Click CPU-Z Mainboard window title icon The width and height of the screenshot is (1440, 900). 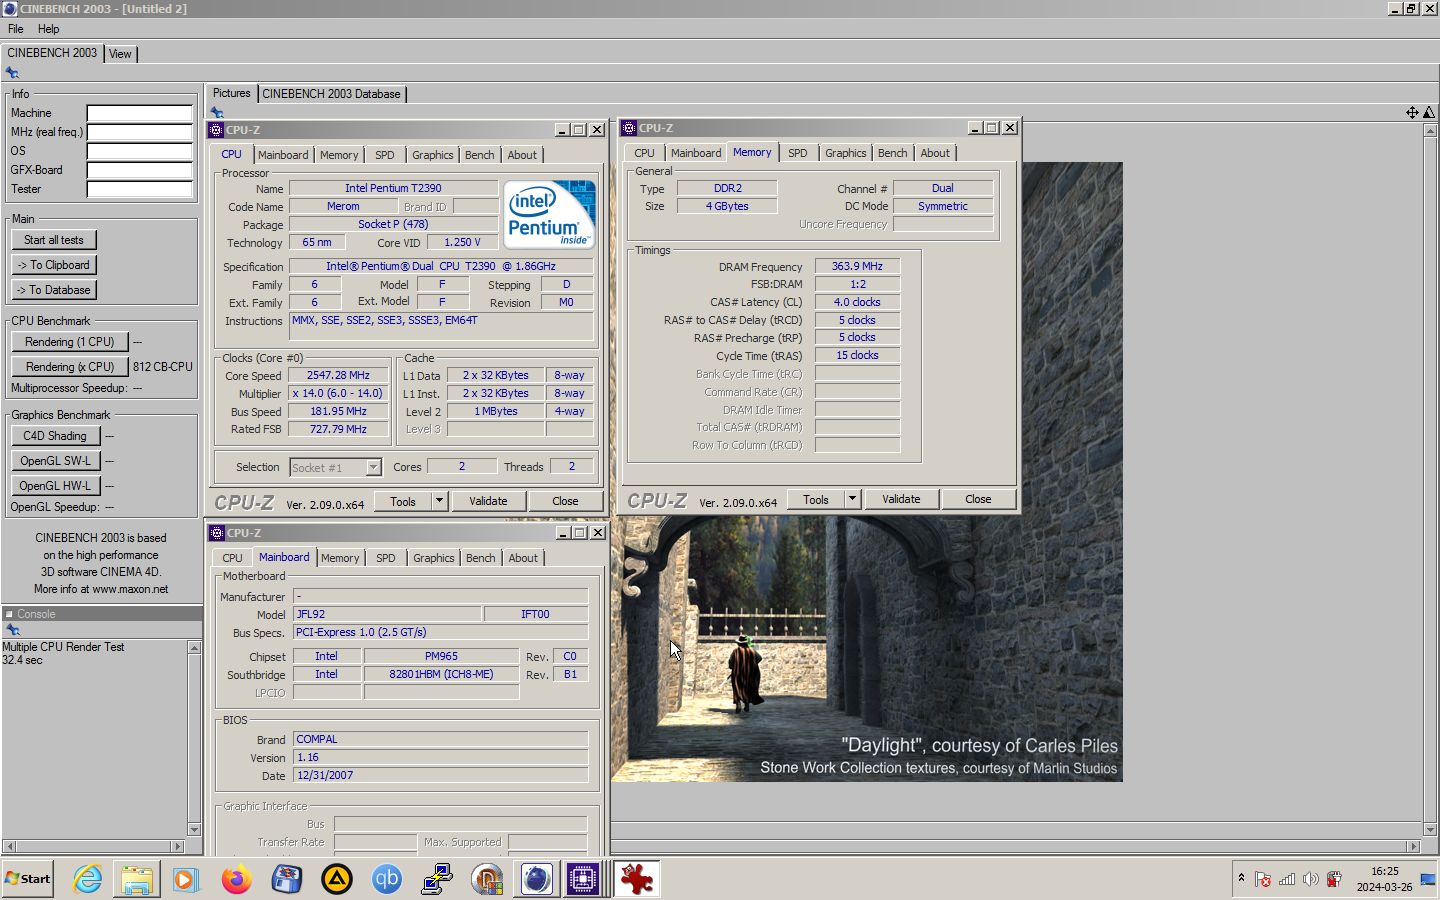click(216, 533)
